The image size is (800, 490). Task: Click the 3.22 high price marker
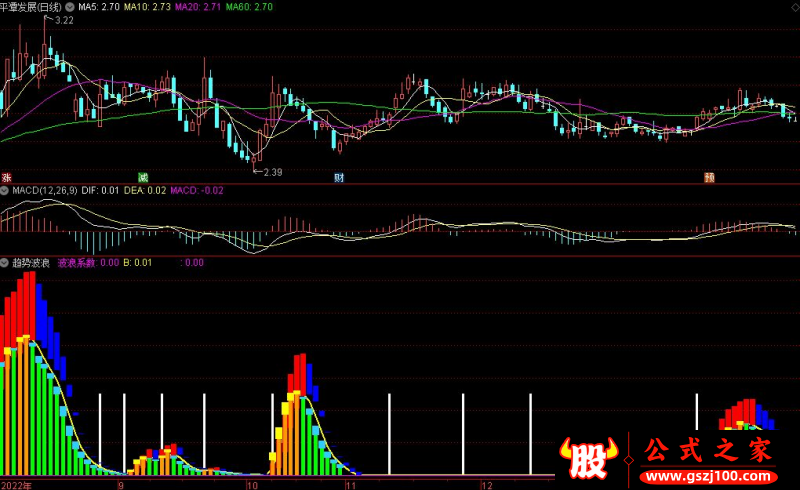tap(64, 20)
